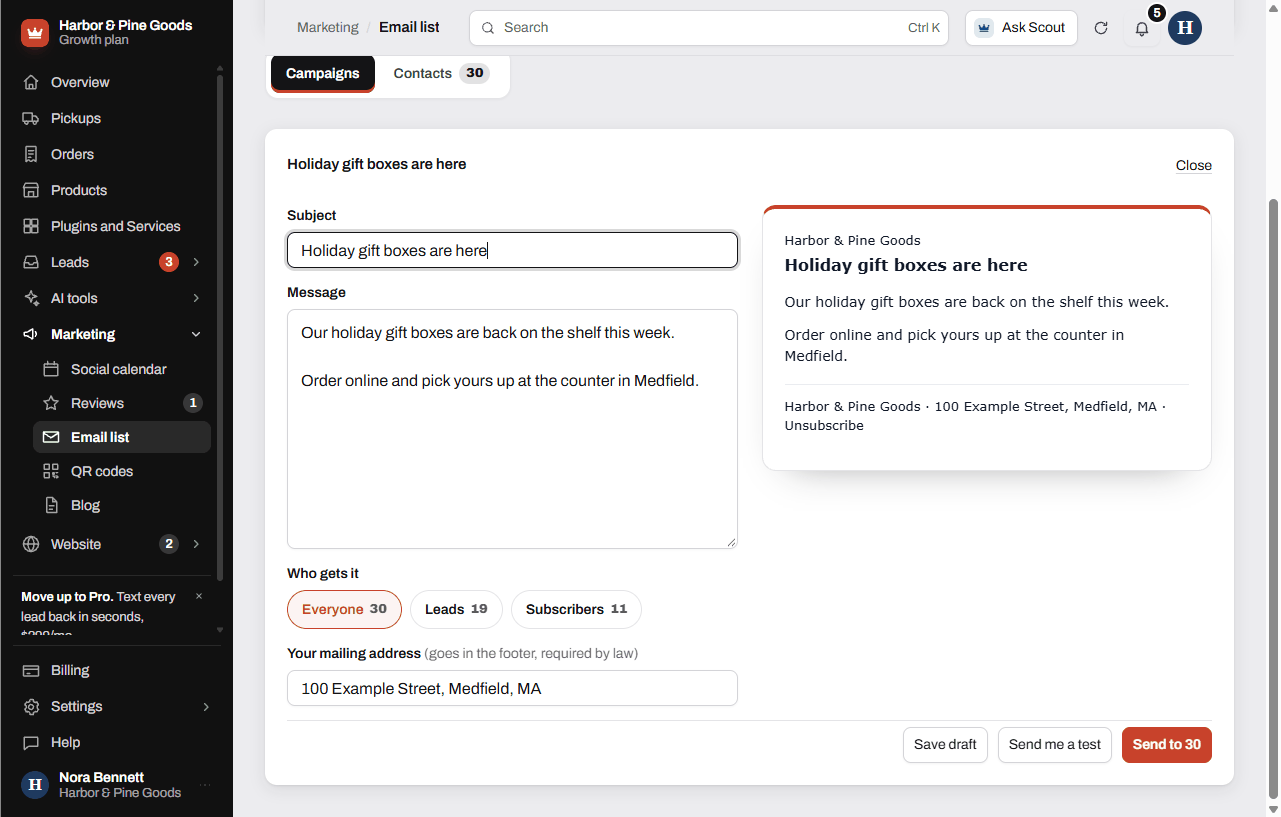This screenshot has width=1281, height=817.
Task: Click the Overview house icon
Action: click(x=31, y=82)
